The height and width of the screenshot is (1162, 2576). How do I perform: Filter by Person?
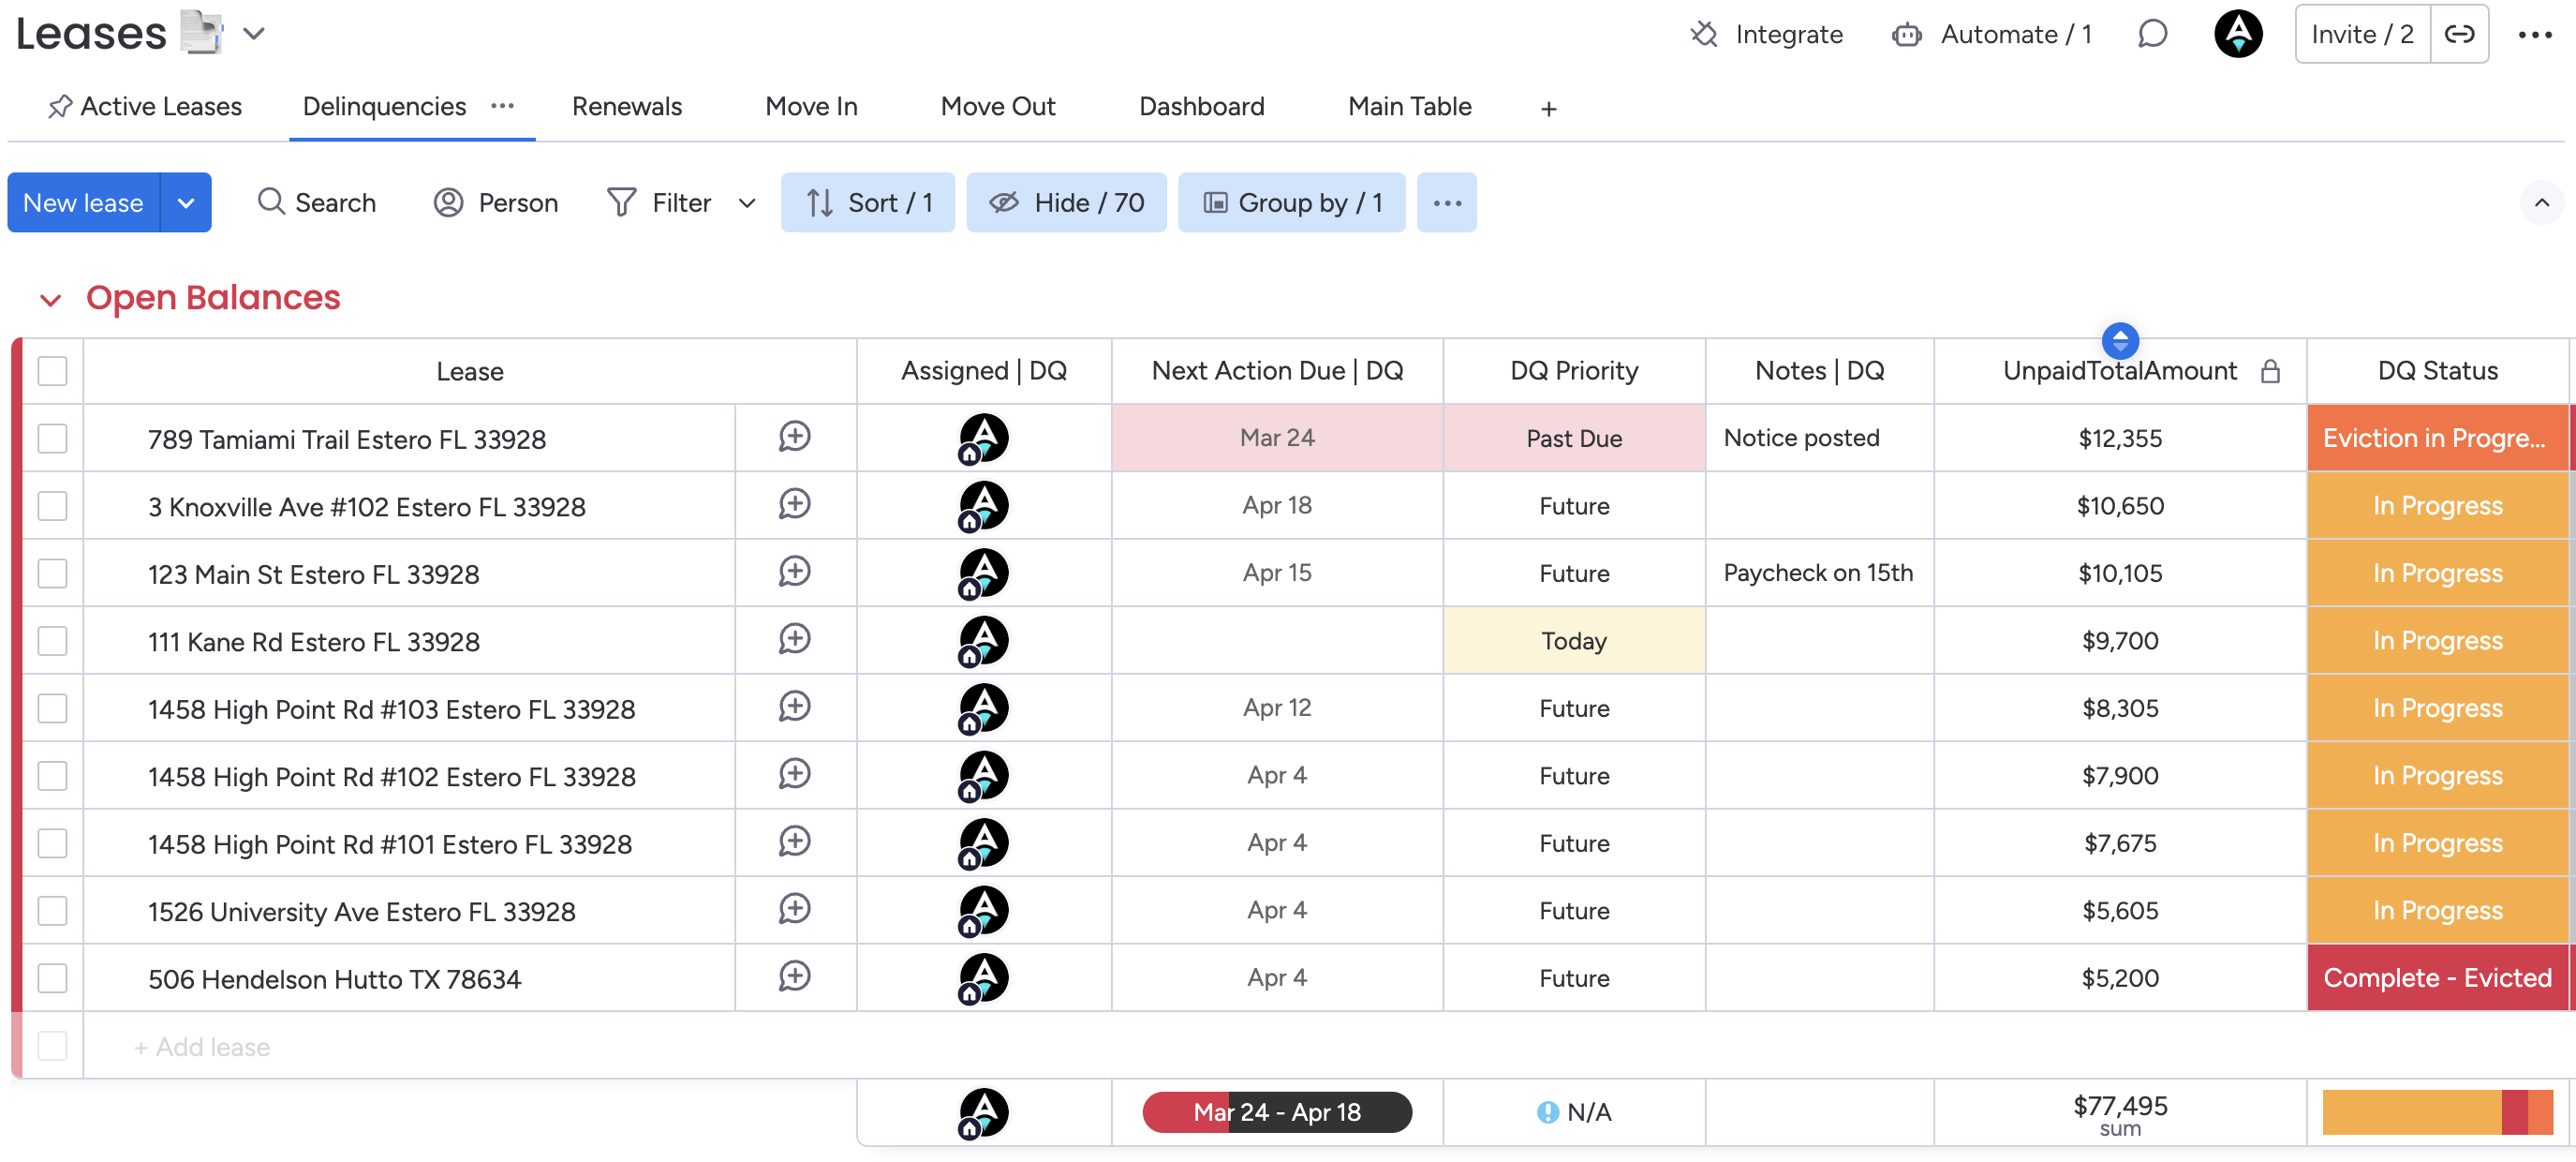coord(495,203)
